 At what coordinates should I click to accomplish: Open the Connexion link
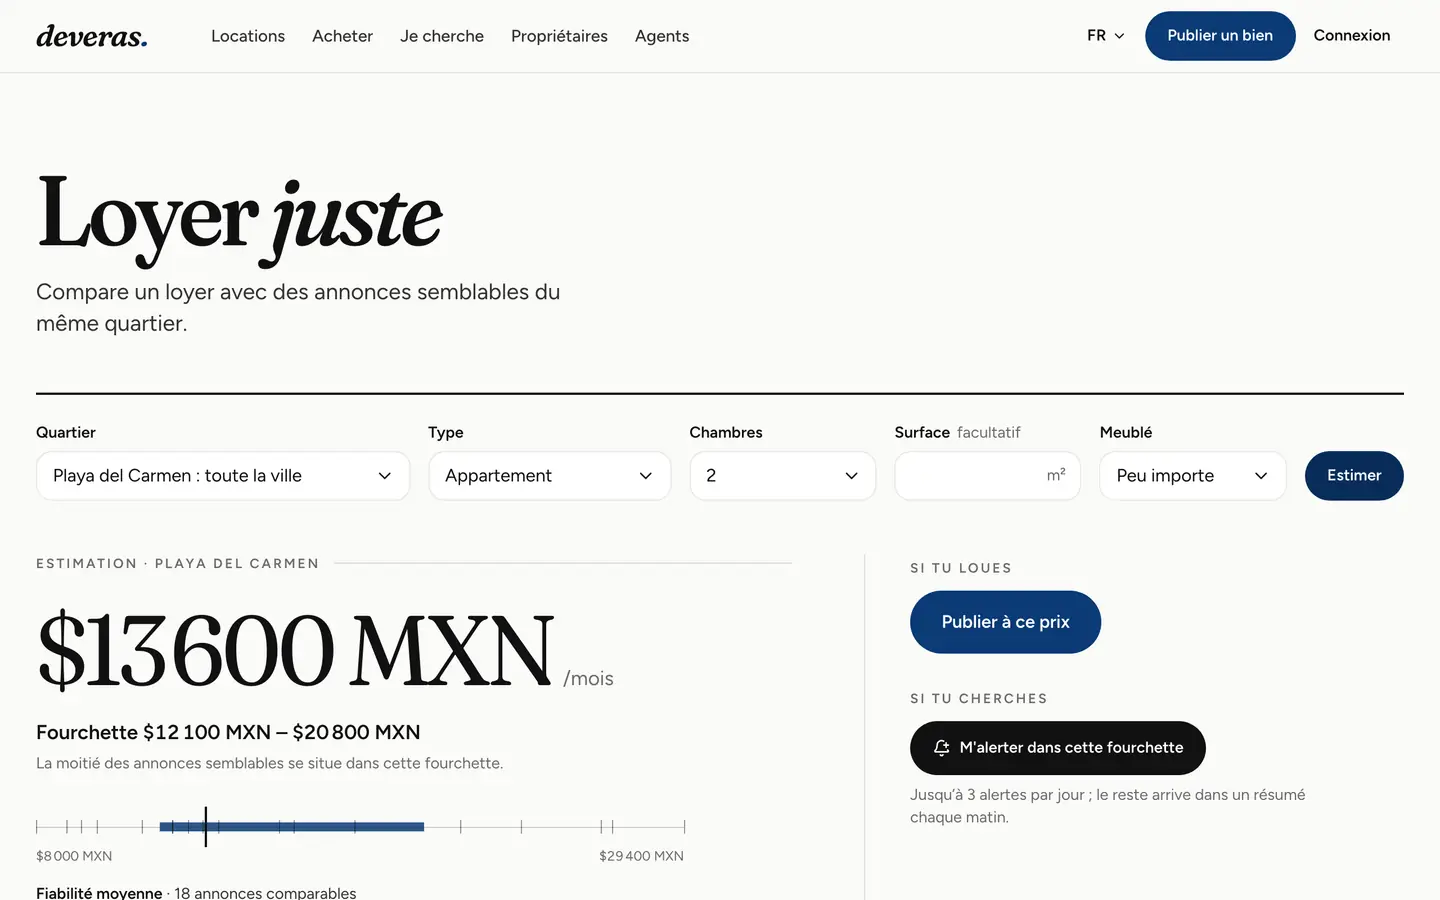1352,36
